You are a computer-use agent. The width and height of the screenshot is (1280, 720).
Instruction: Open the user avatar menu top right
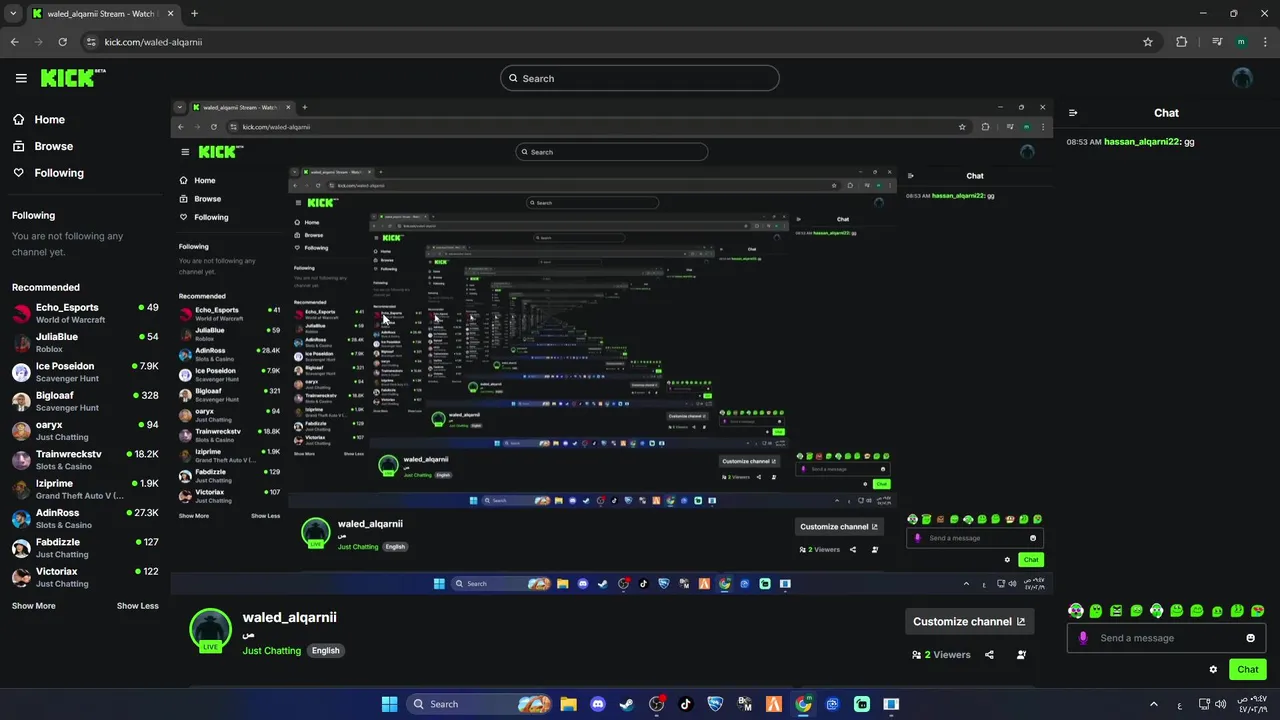[x=1242, y=78]
